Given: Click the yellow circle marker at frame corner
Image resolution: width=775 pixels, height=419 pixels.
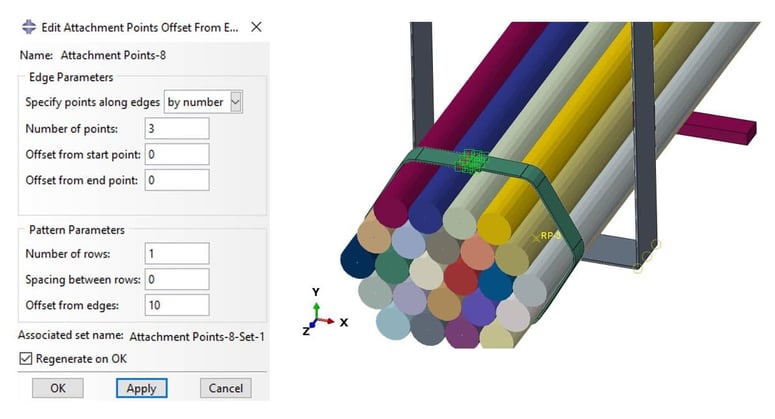Looking at the screenshot, I should 654,244.
